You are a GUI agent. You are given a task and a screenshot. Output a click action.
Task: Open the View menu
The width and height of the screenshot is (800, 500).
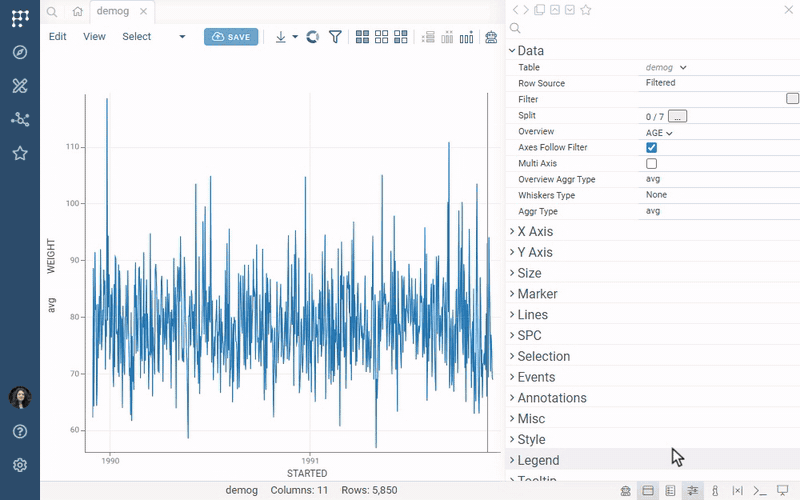click(x=94, y=37)
